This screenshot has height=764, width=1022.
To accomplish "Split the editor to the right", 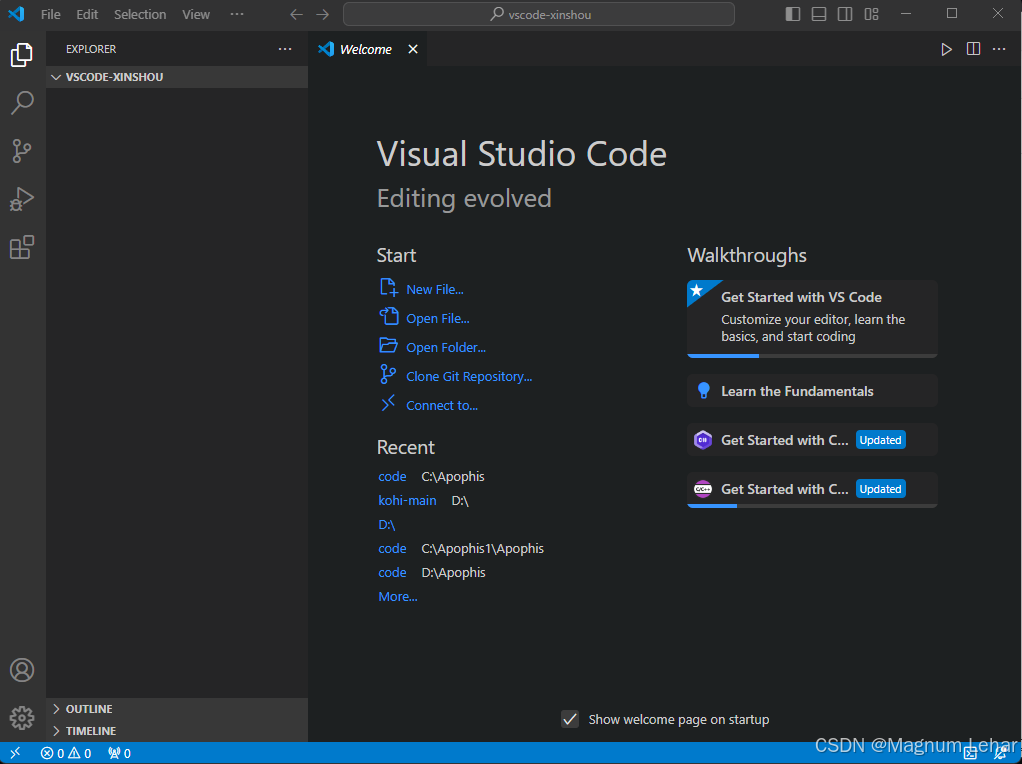I will (x=973, y=49).
